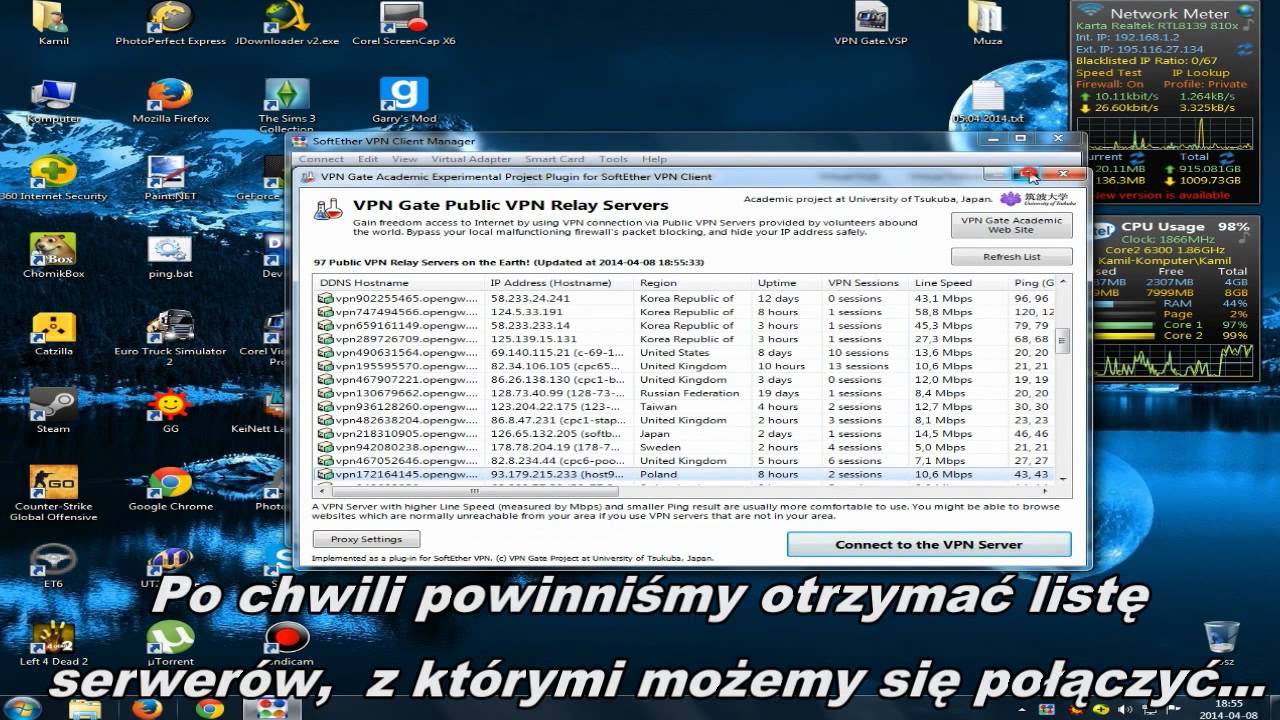1280x720 pixels.
Task: Sort list by VPN Sessions column
Action: click(x=867, y=283)
